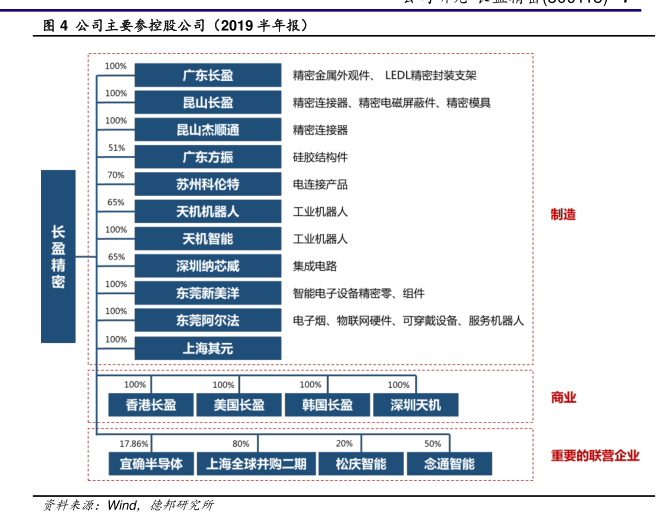Select the 天机机器人 subsidiary box
The width and height of the screenshot is (657, 522).
point(208,212)
